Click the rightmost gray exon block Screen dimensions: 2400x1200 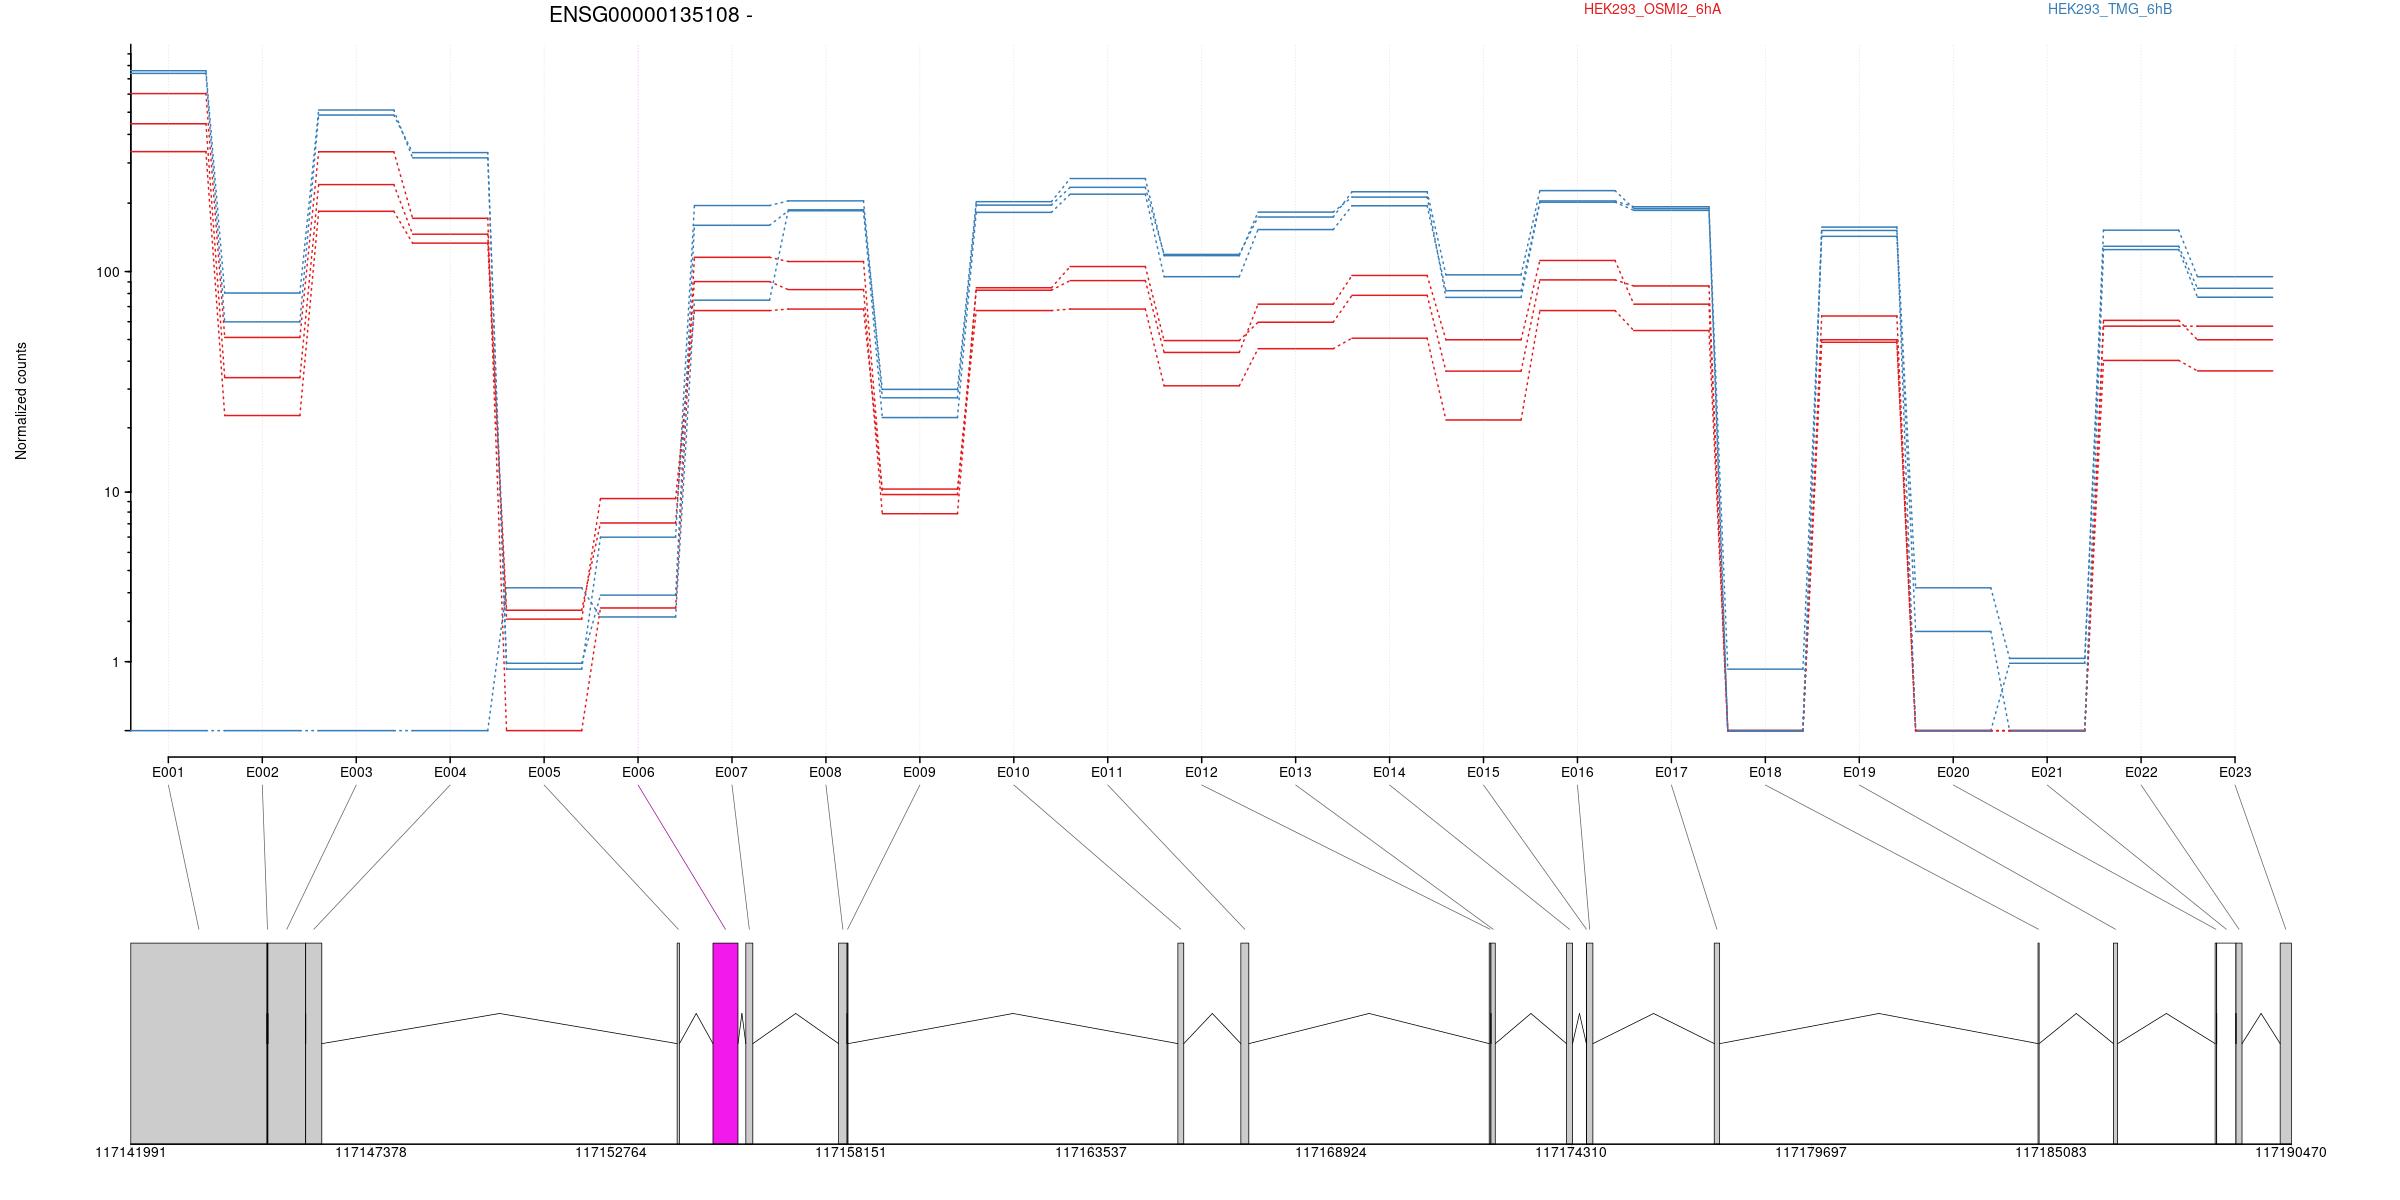click(x=2286, y=1043)
